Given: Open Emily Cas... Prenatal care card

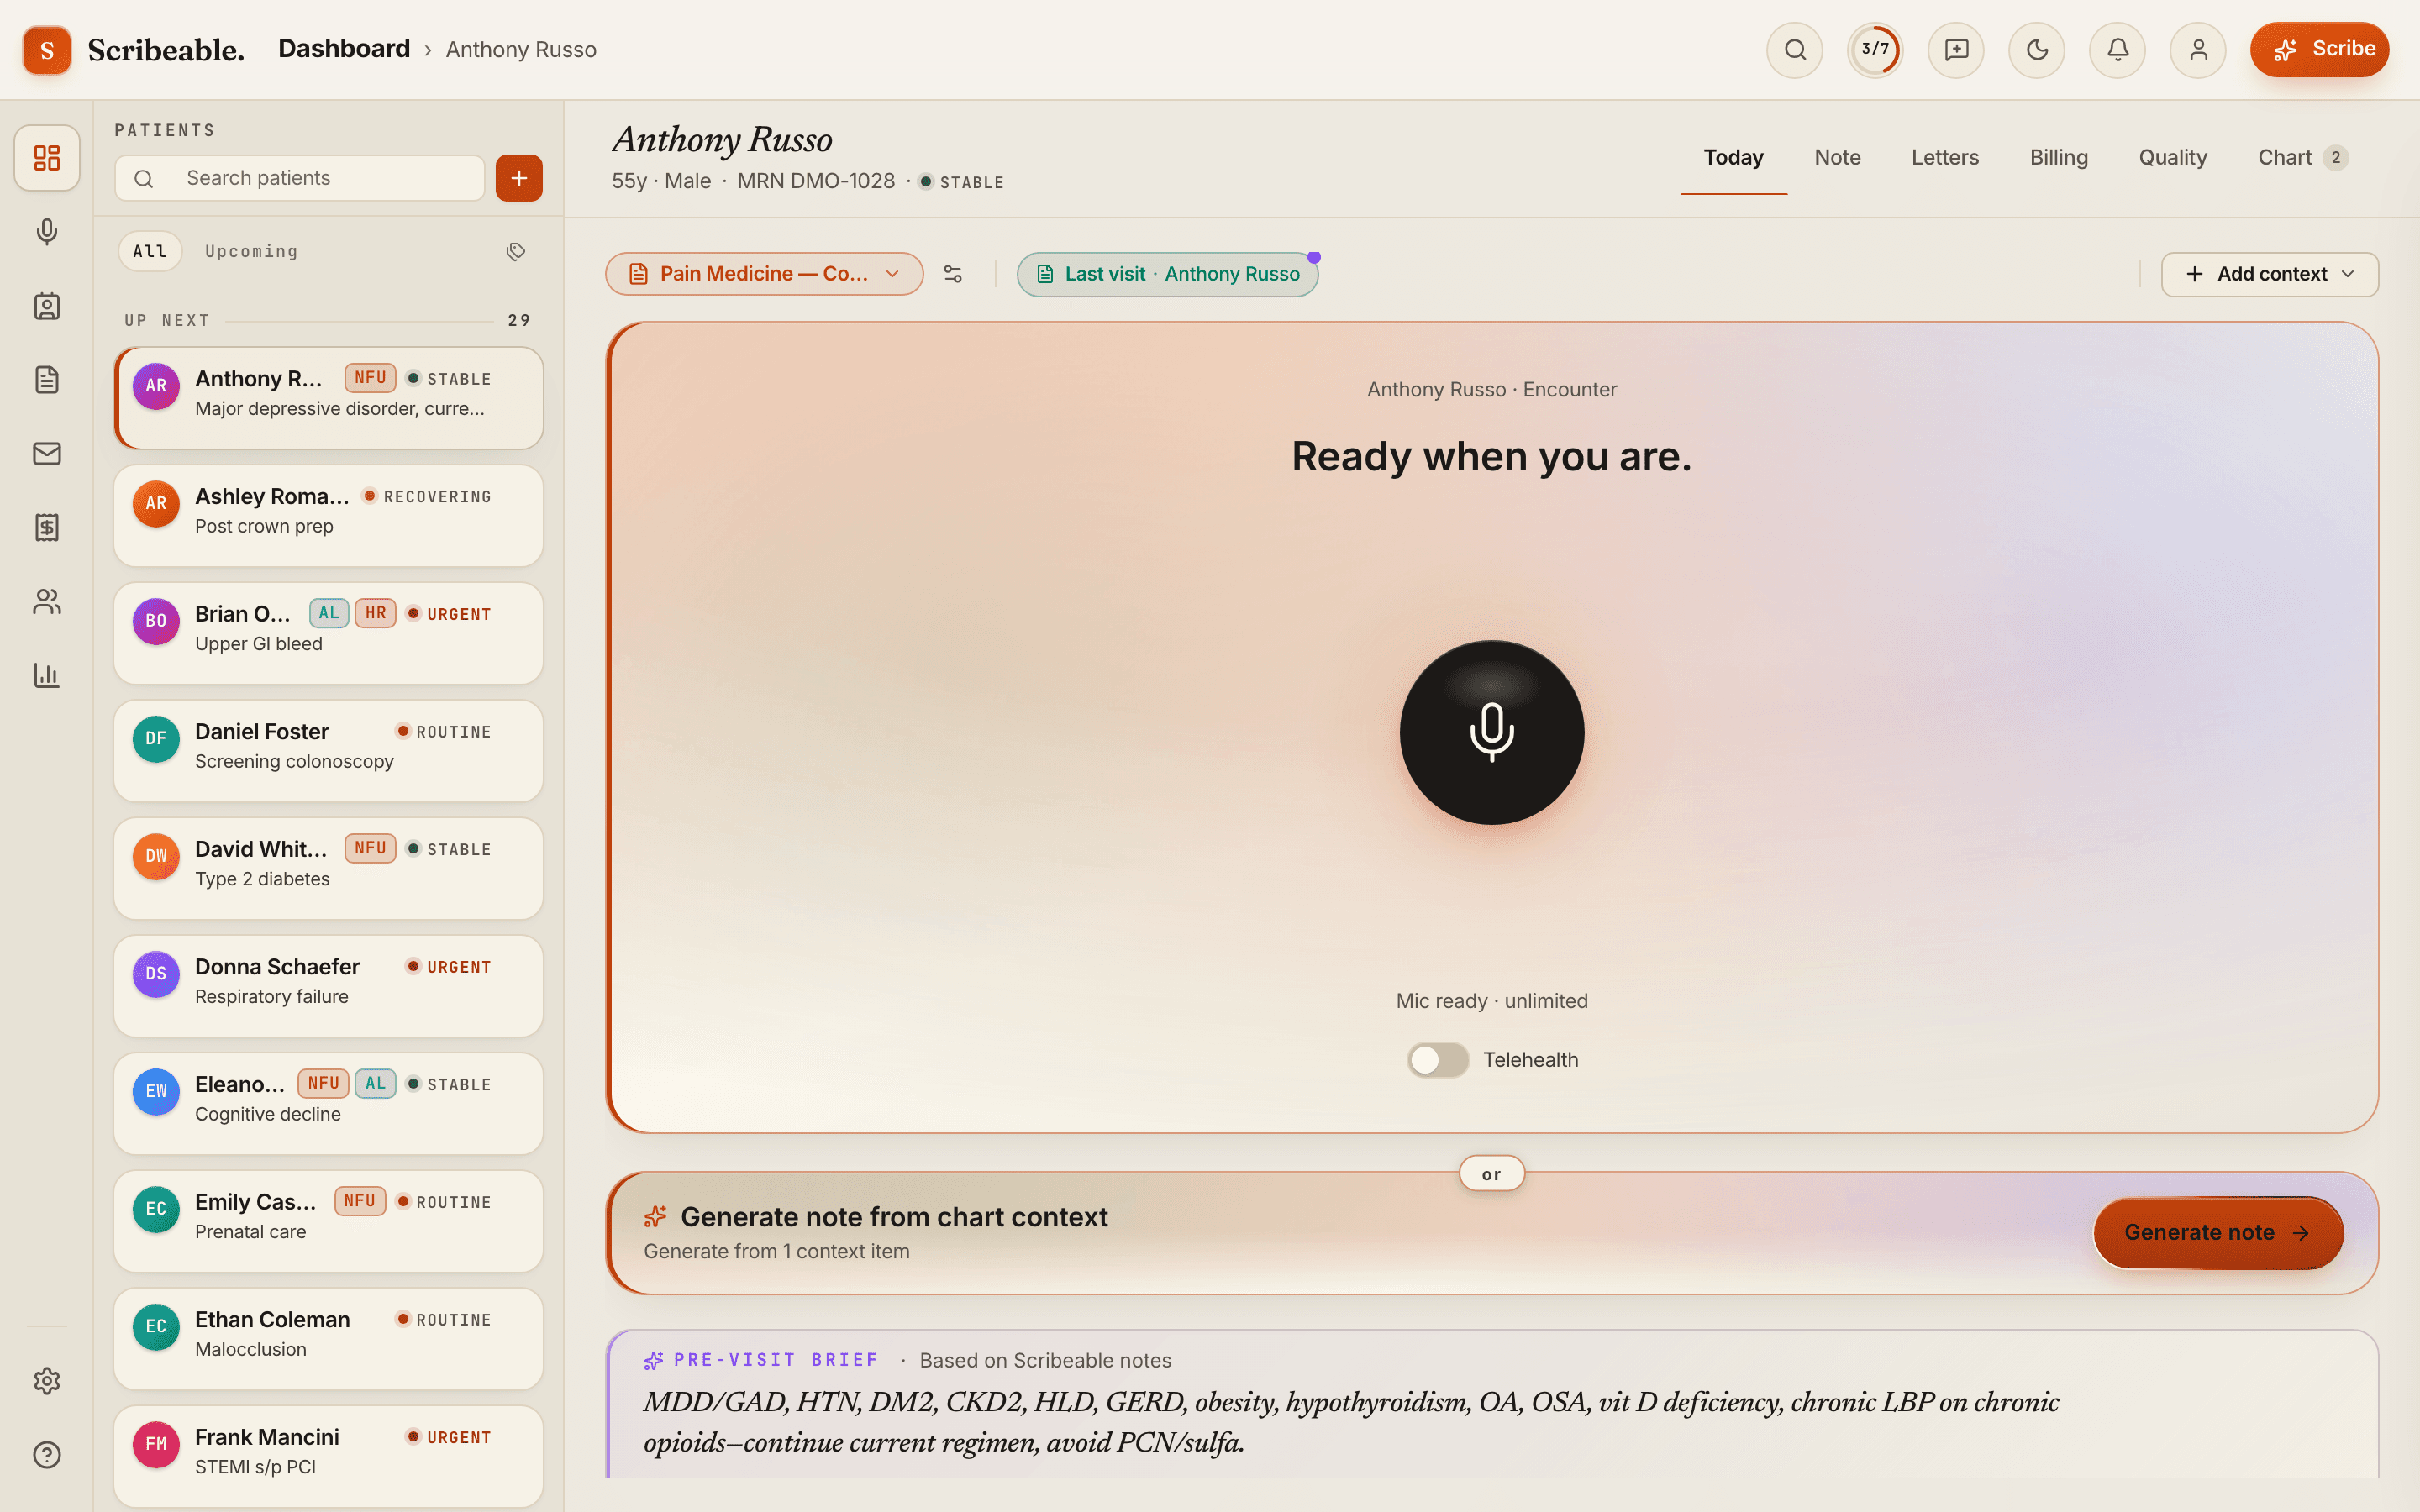Looking at the screenshot, I should click(328, 1221).
